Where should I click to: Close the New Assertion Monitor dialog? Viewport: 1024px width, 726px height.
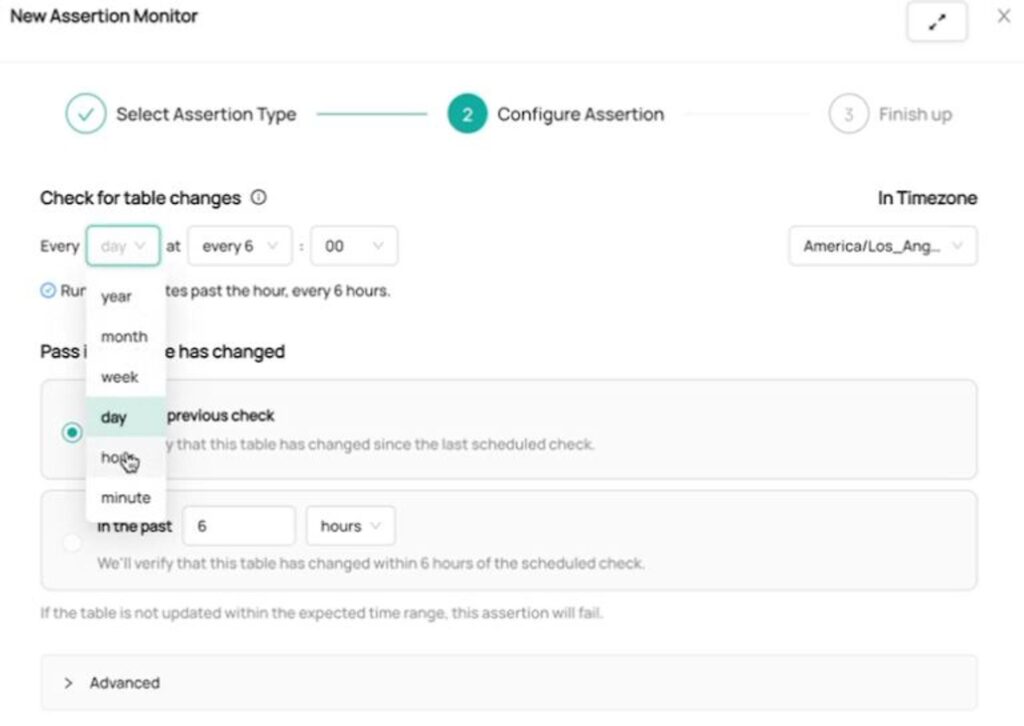pyautogui.click(x=1004, y=17)
